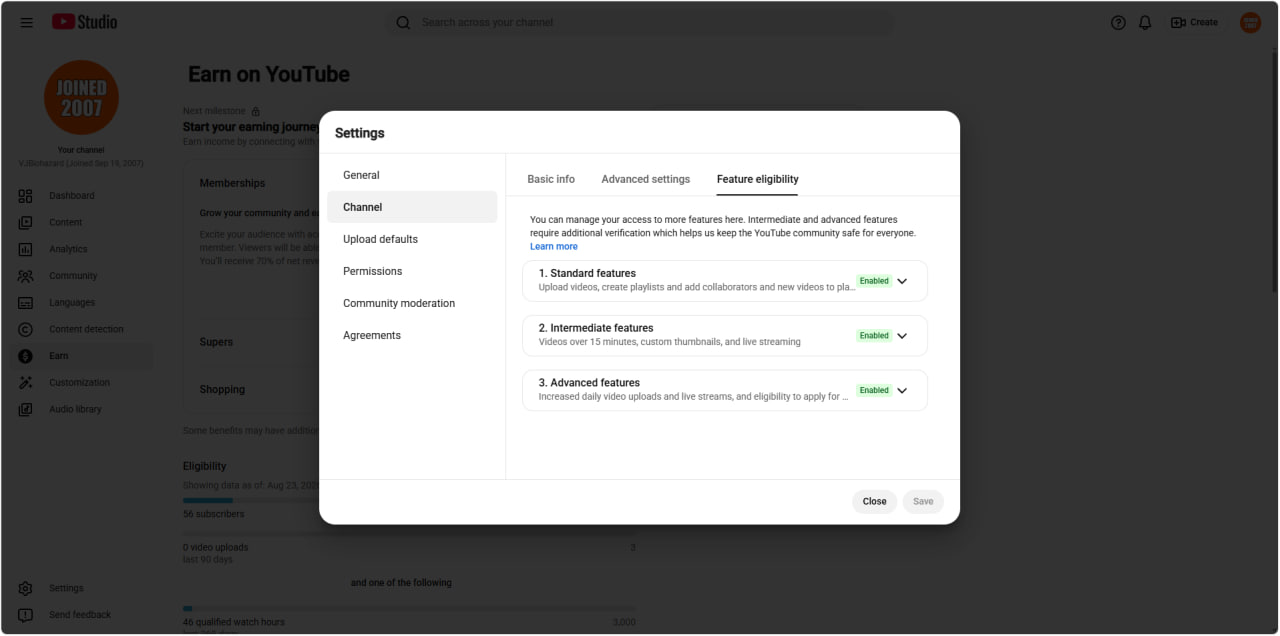The height and width of the screenshot is (636, 1280).
Task: Click the Next milestone lock icon
Action: (255, 111)
